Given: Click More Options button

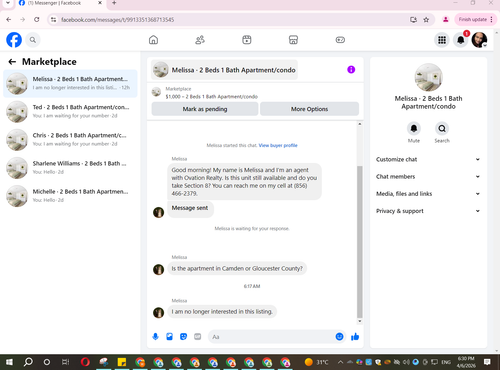Looking at the screenshot, I should tap(309, 109).
